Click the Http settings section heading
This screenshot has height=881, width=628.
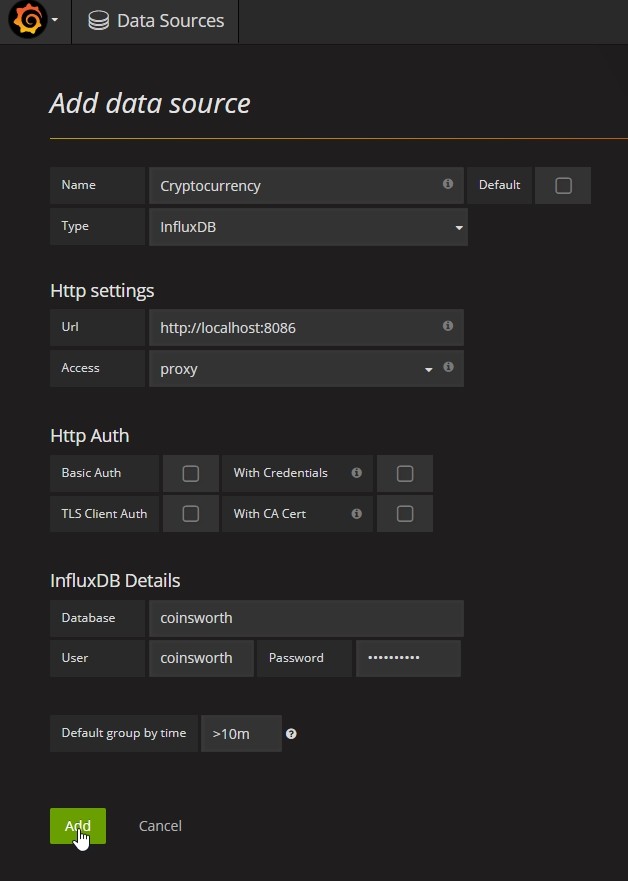(102, 290)
